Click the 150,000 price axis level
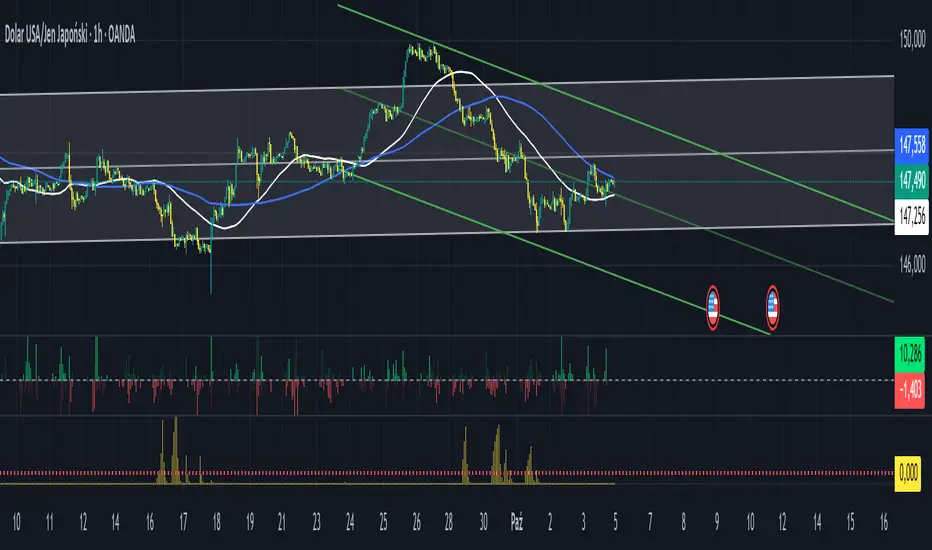The width and height of the screenshot is (932, 550). click(x=912, y=40)
